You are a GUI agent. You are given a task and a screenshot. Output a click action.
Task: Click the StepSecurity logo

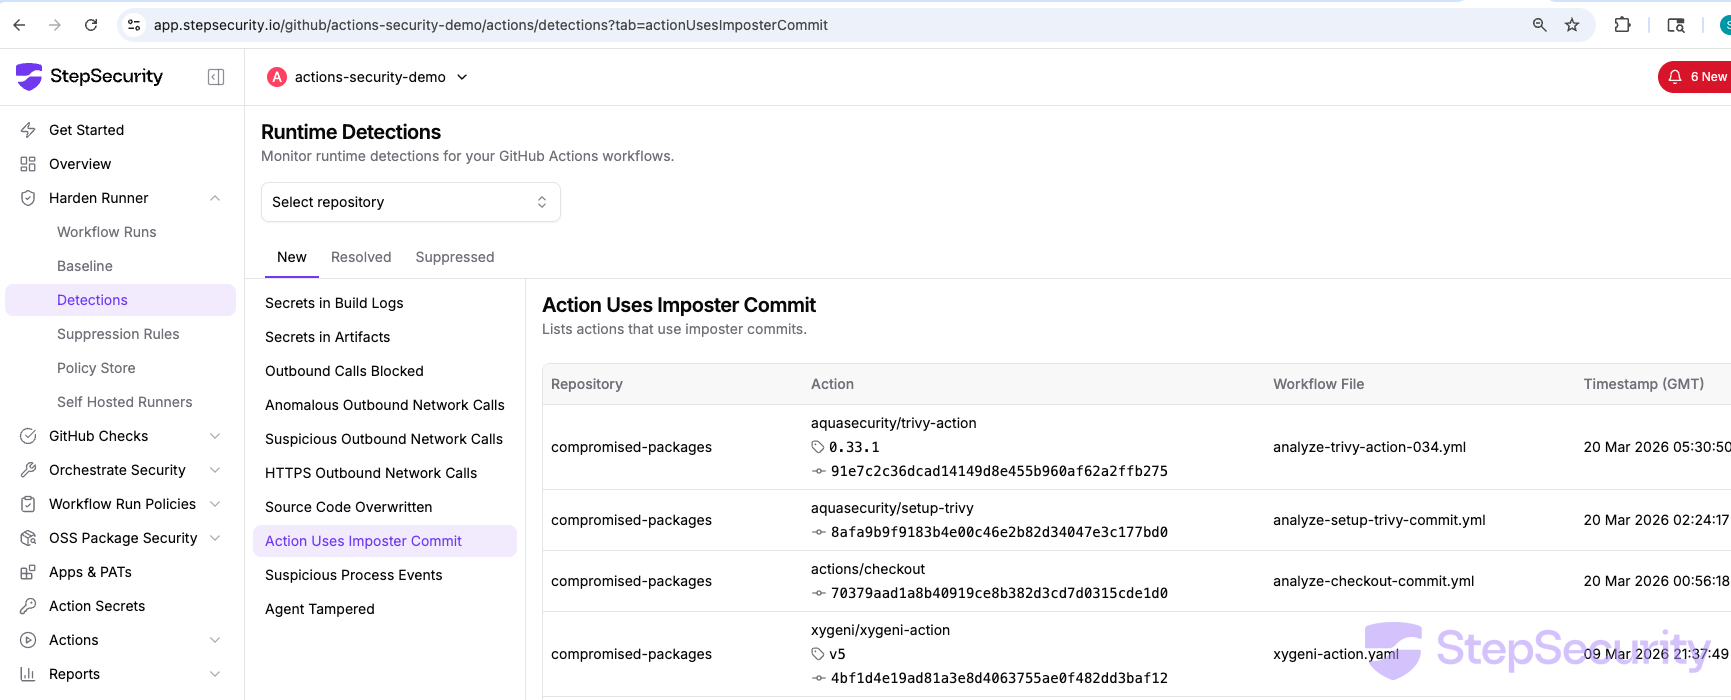(90, 76)
